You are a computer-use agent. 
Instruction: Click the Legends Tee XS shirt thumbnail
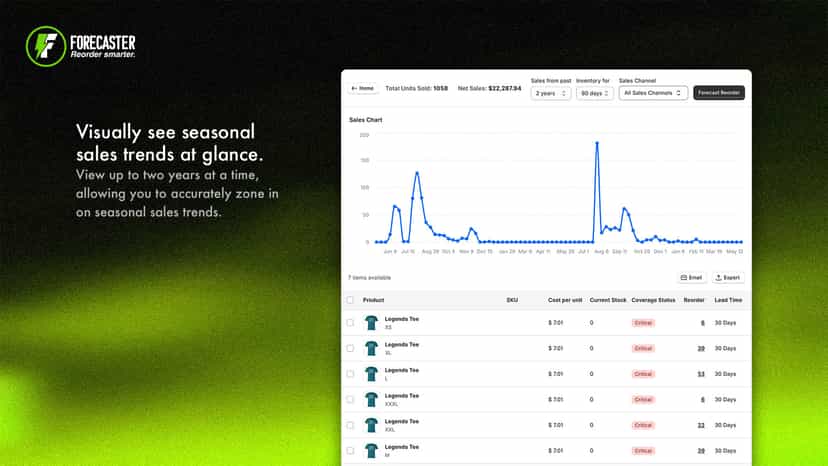[372, 323]
